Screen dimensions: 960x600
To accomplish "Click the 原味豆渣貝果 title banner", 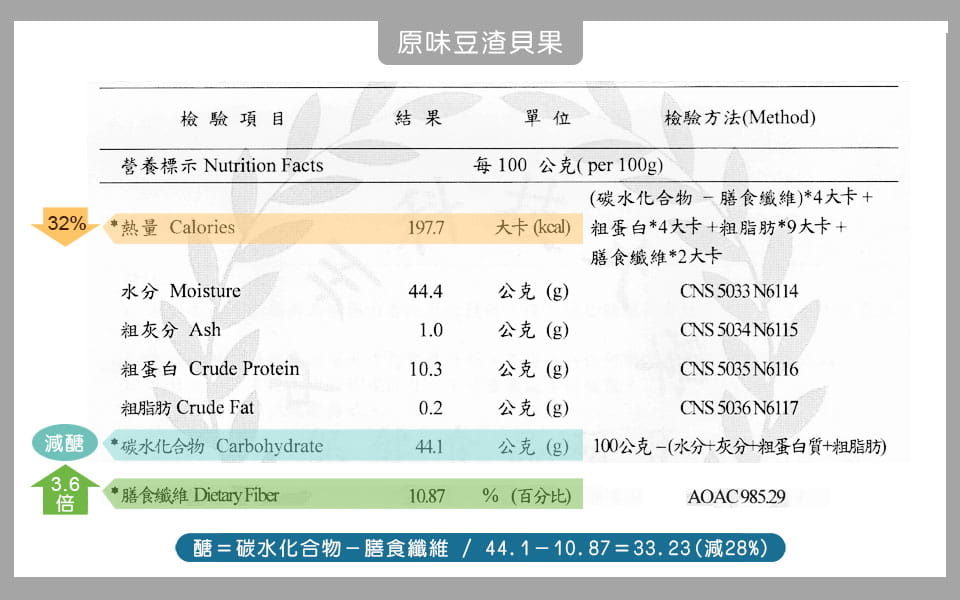I will coord(480,42).
